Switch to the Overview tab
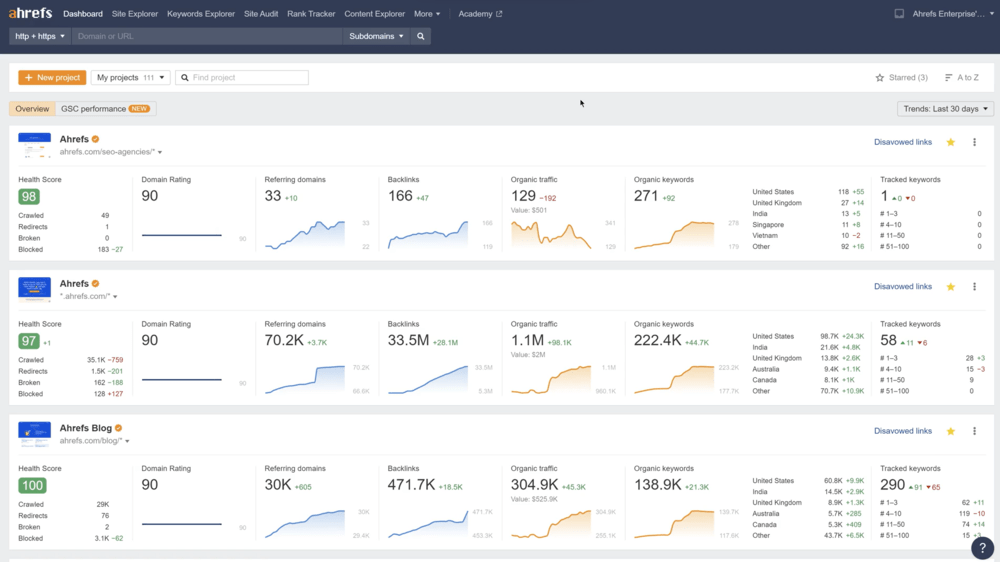The image size is (1000, 562). coord(32,109)
